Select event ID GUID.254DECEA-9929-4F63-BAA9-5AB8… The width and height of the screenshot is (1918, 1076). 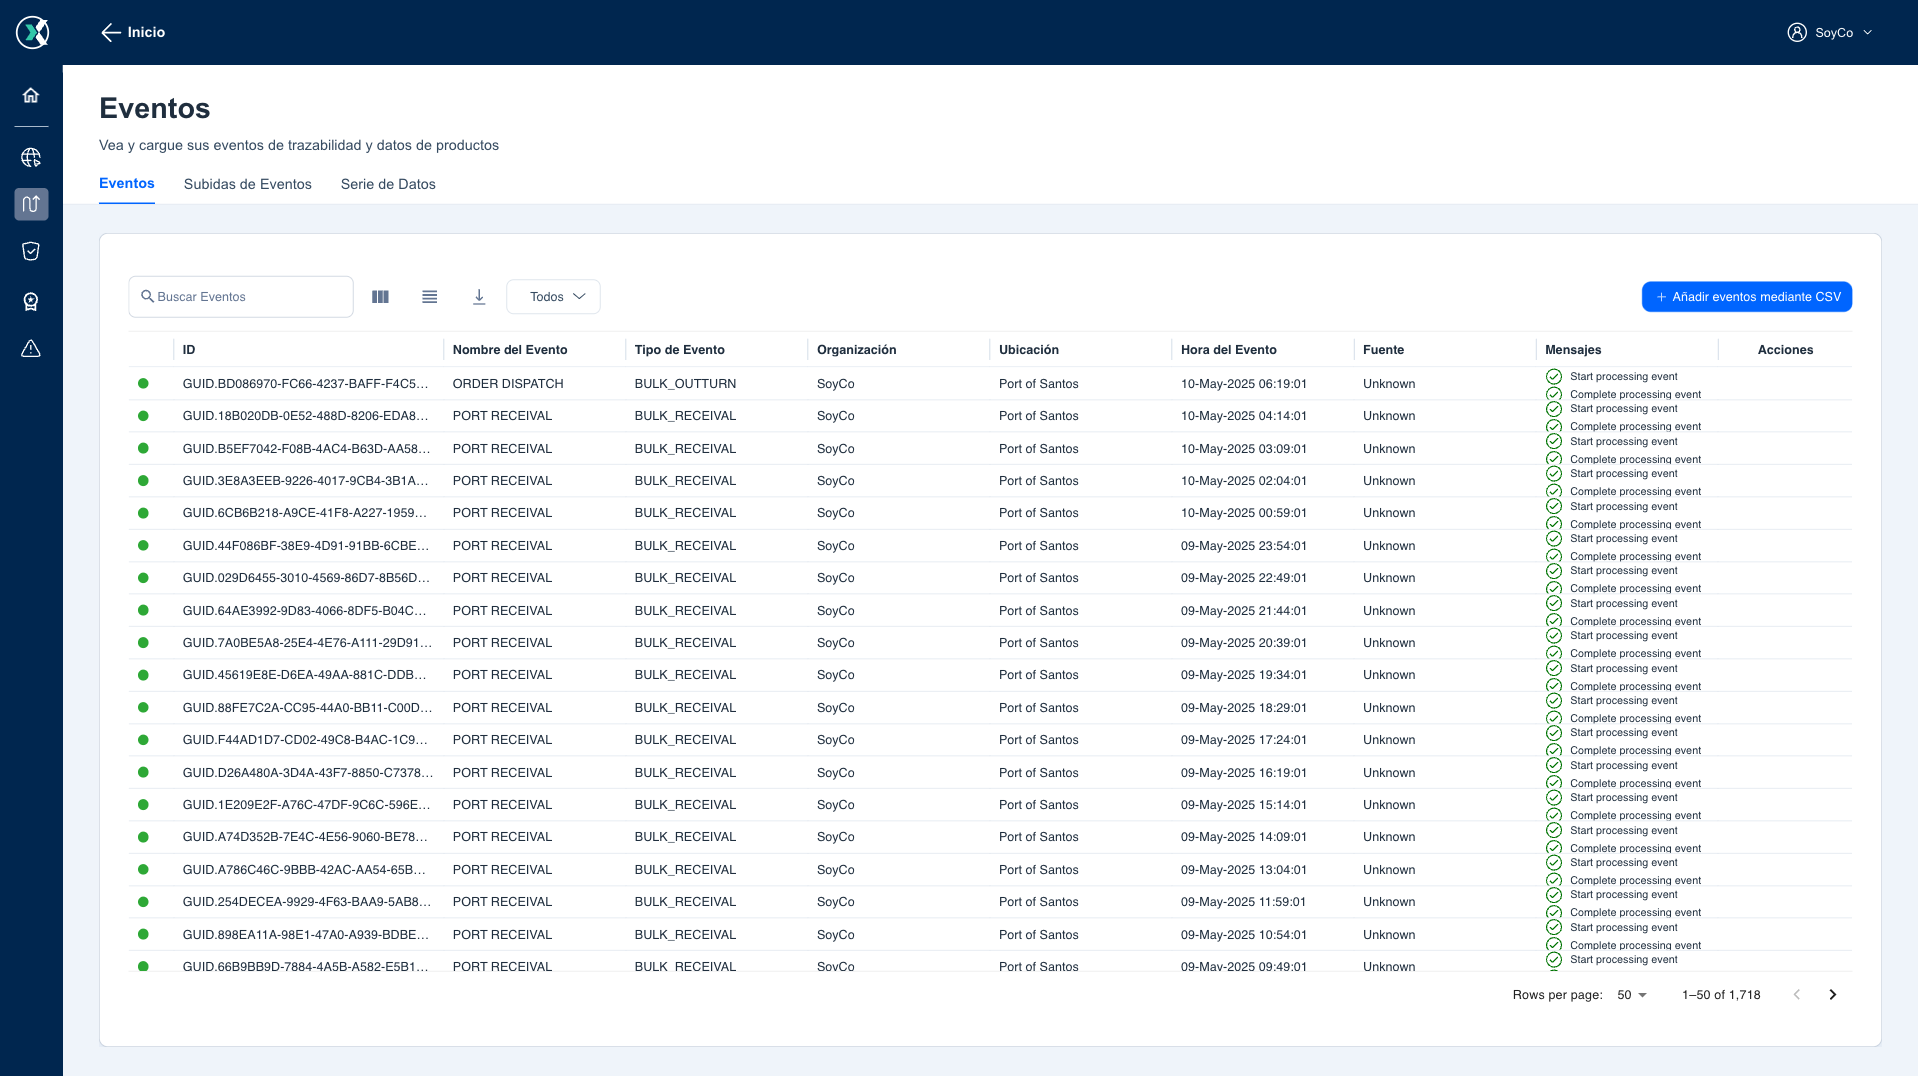tap(307, 902)
